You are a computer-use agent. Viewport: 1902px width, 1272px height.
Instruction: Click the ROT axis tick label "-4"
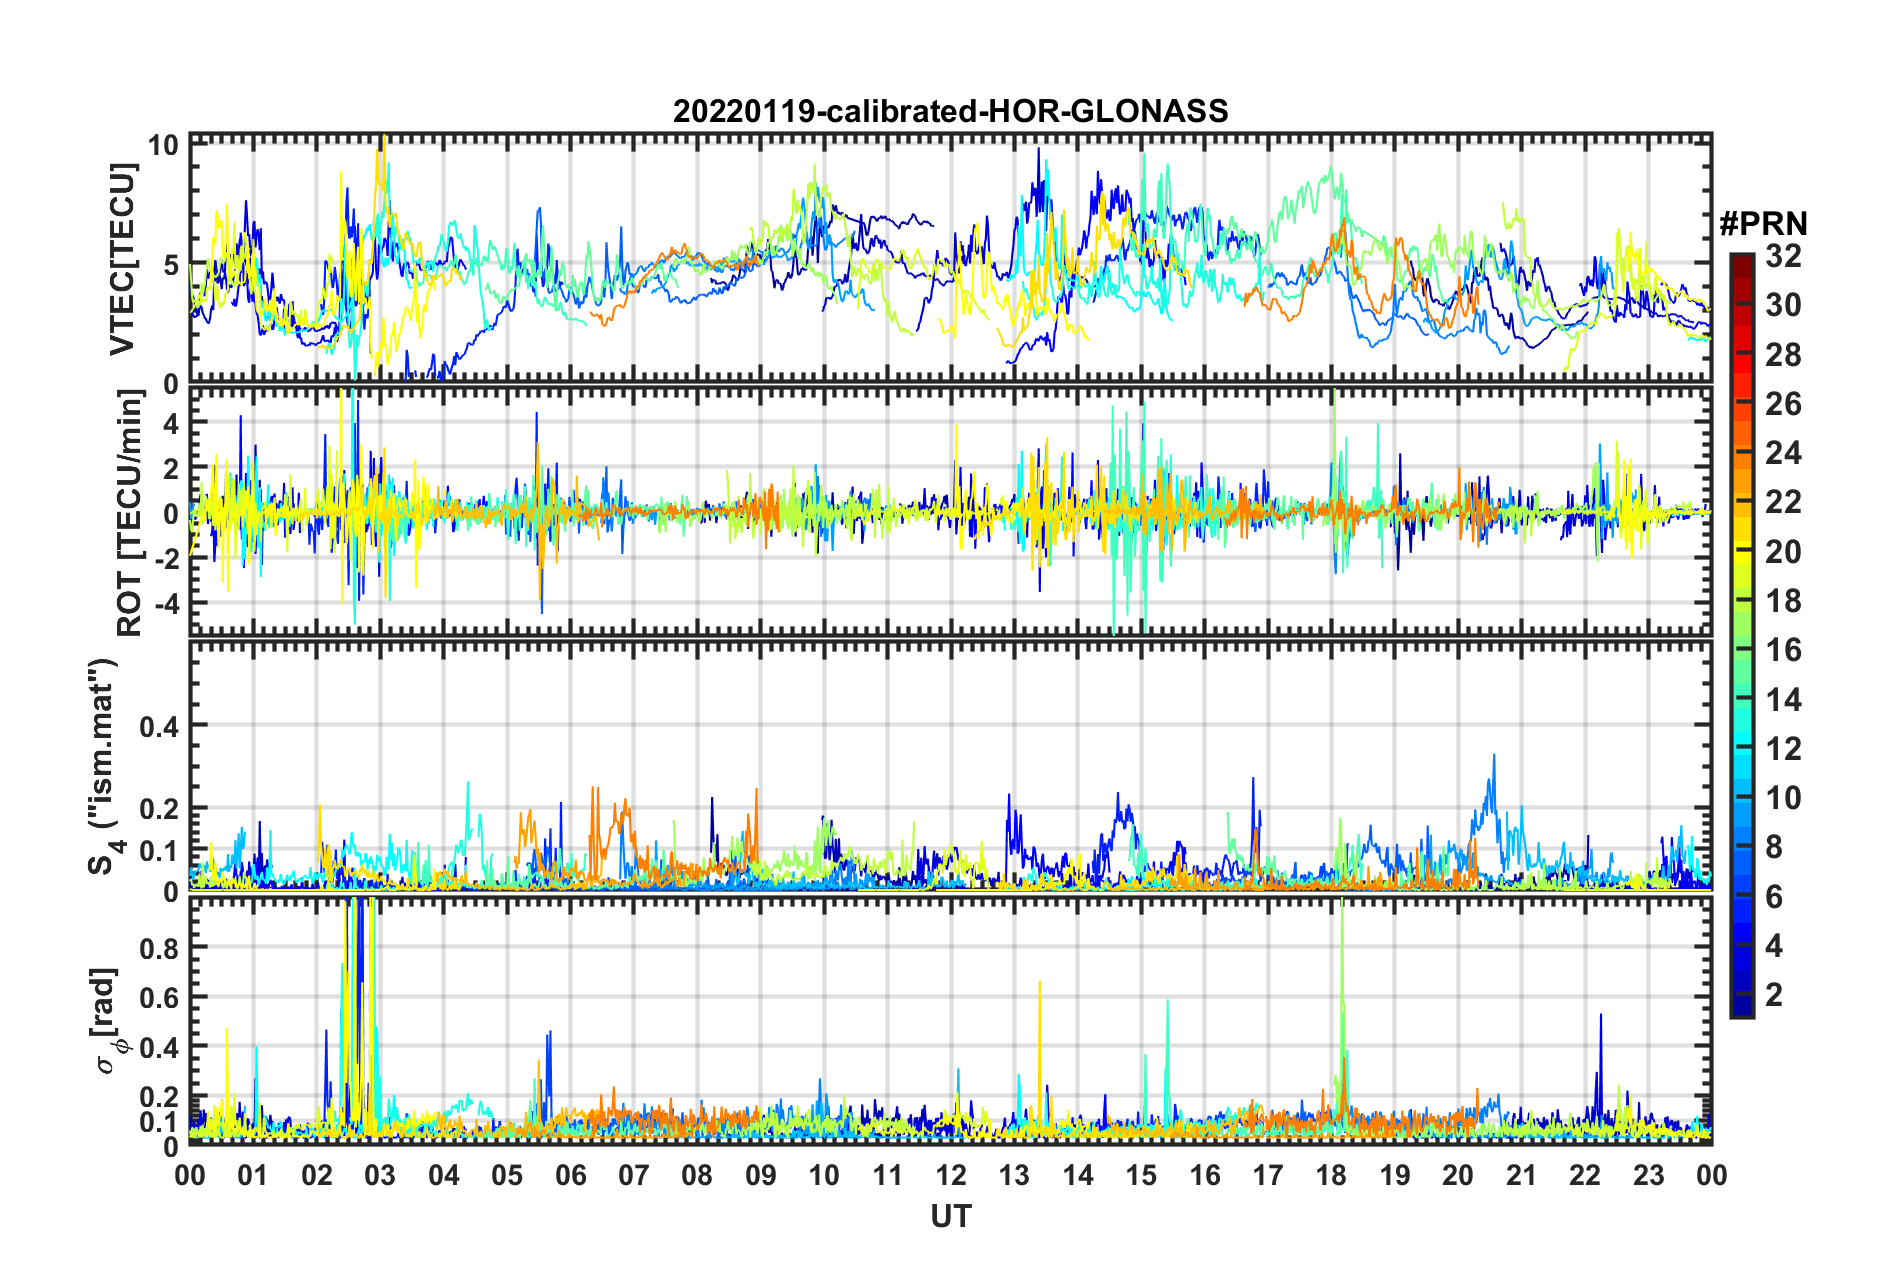[x=166, y=604]
